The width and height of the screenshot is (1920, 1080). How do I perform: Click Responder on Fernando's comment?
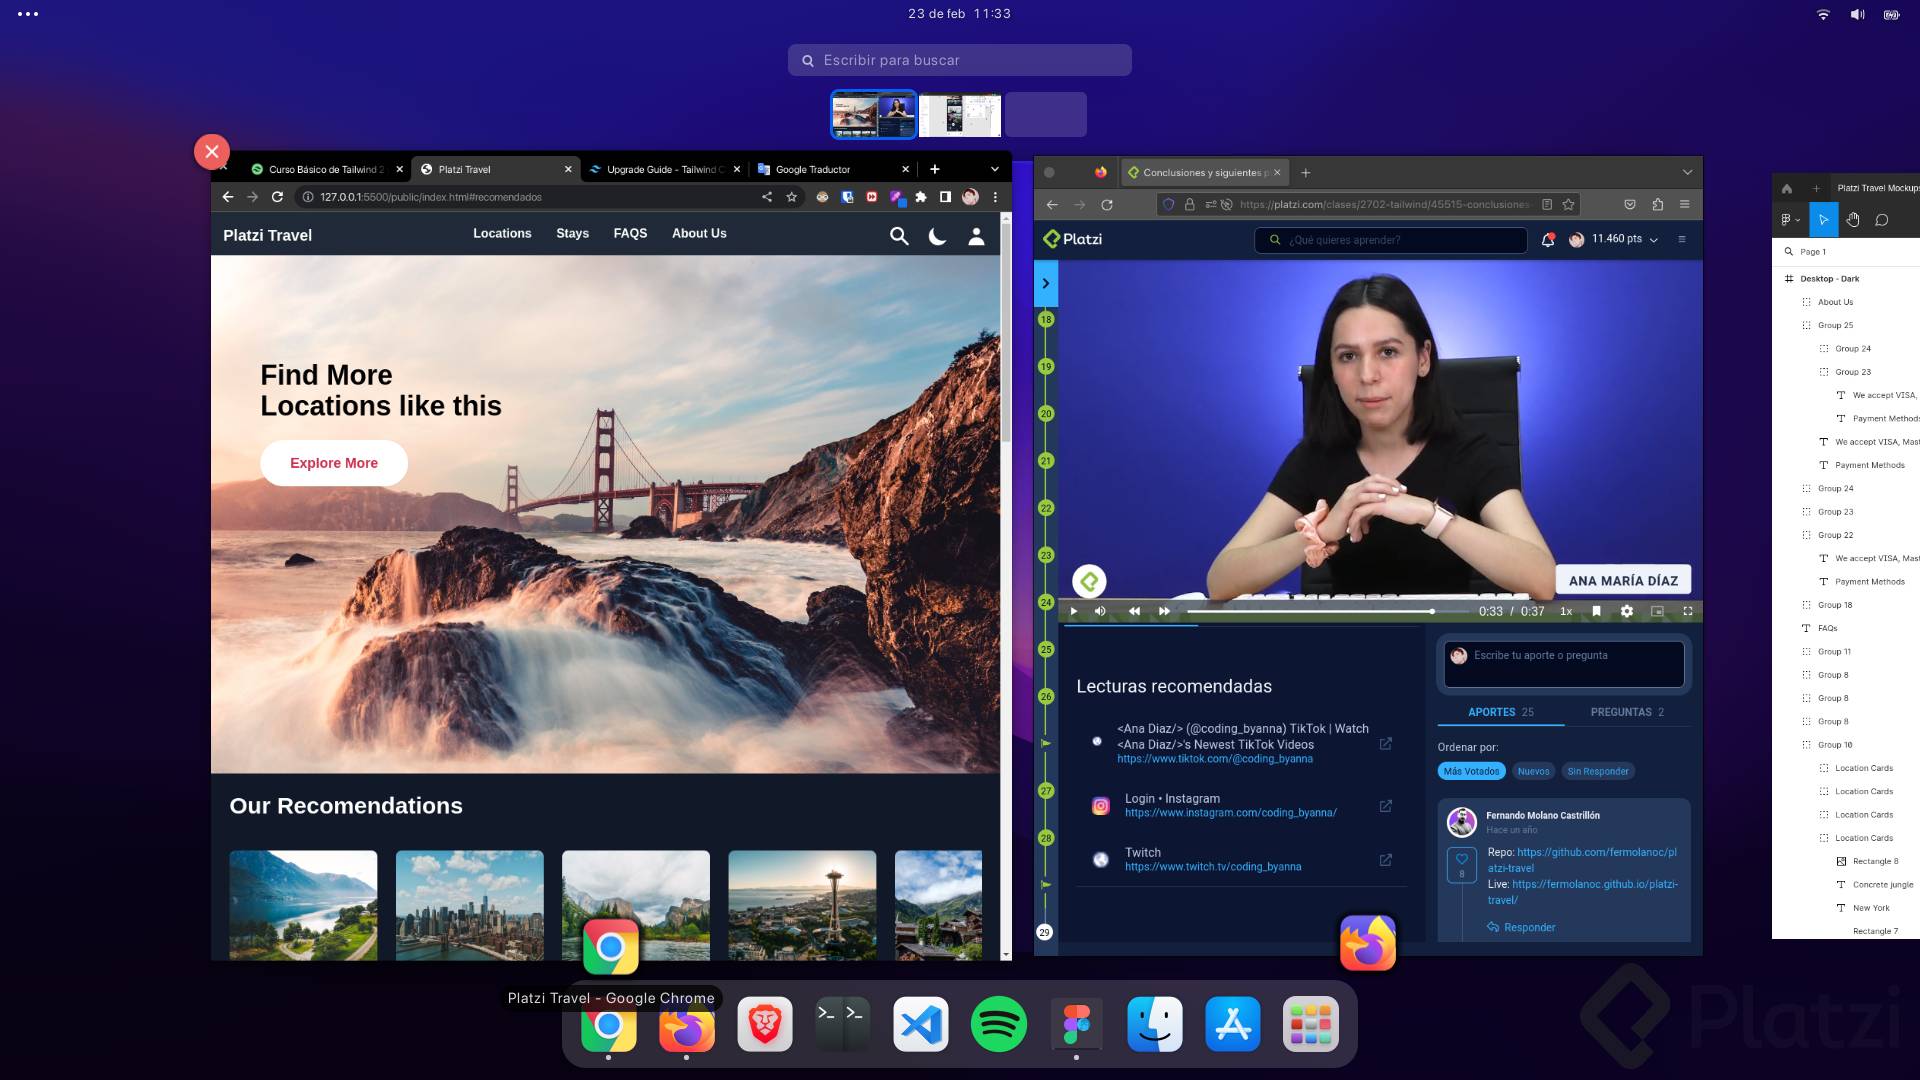(1521, 927)
